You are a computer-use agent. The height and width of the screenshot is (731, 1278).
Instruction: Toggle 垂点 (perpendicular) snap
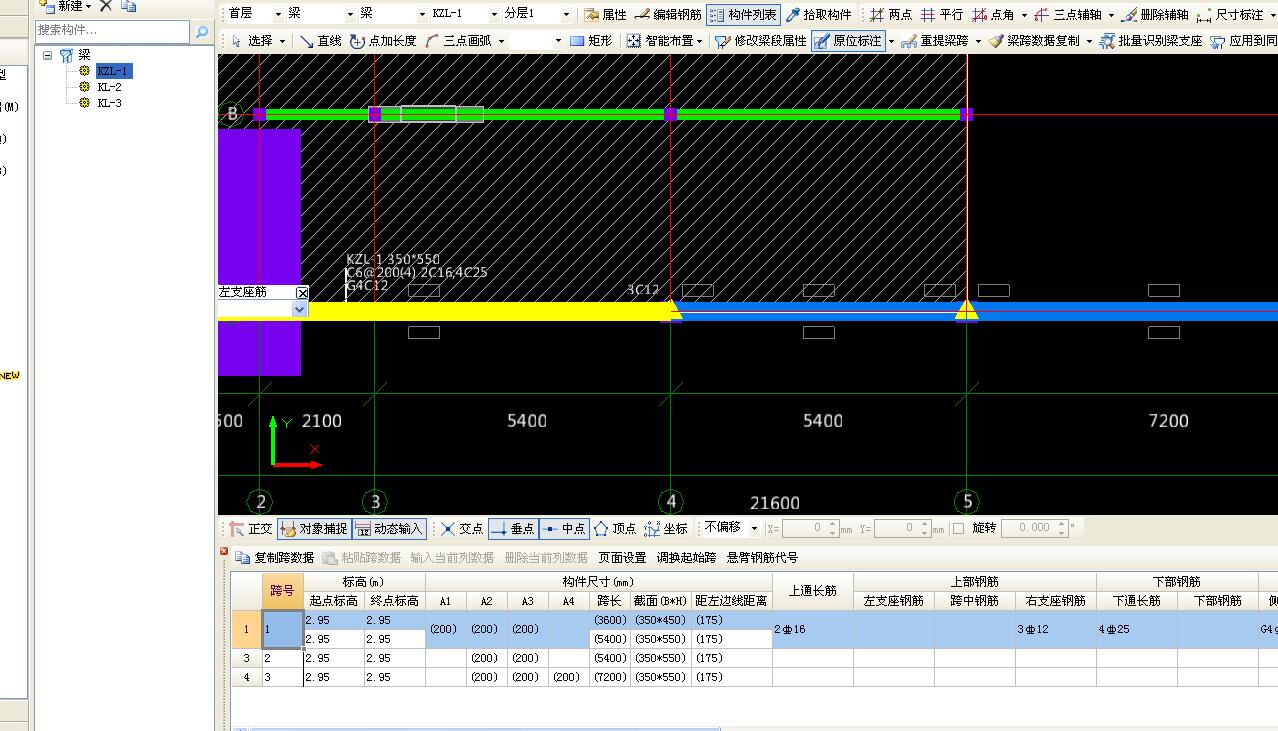(x=513, y=529)
